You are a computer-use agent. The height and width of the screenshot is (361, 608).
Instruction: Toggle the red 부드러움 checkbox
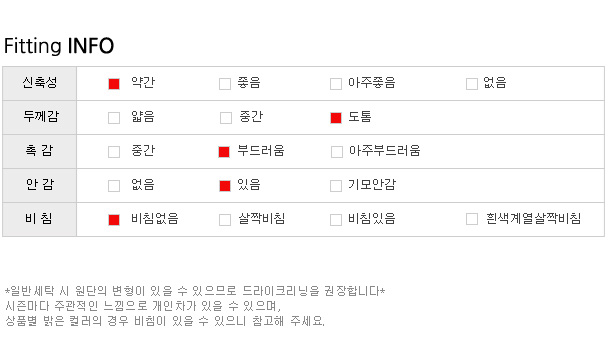(224, 152)
